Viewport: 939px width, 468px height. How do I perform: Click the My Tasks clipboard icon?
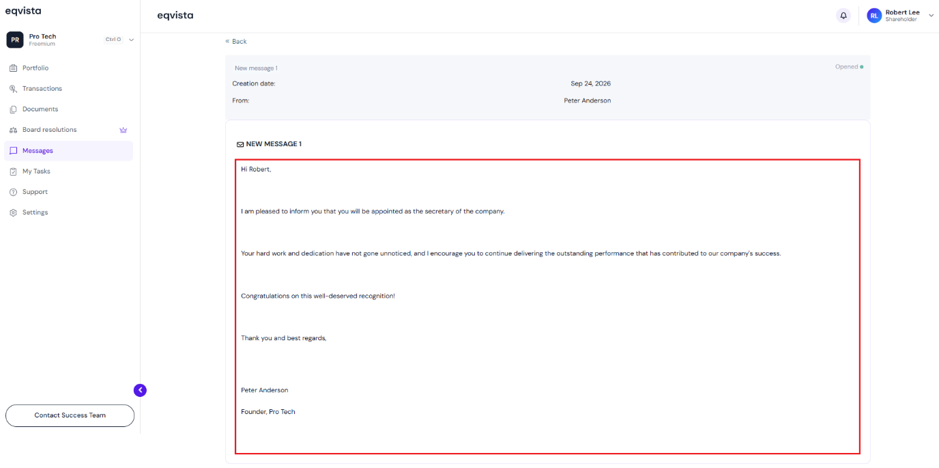click(13, 171)
